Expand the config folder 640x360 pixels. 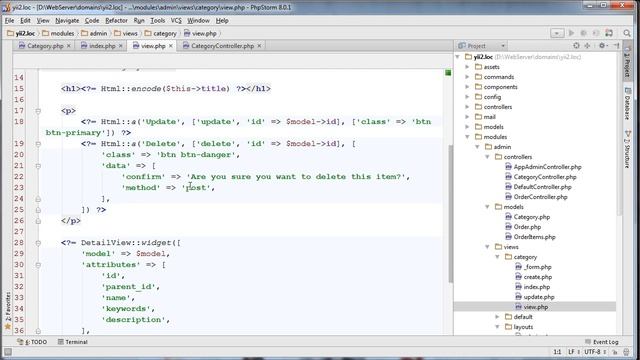[467, 97]
